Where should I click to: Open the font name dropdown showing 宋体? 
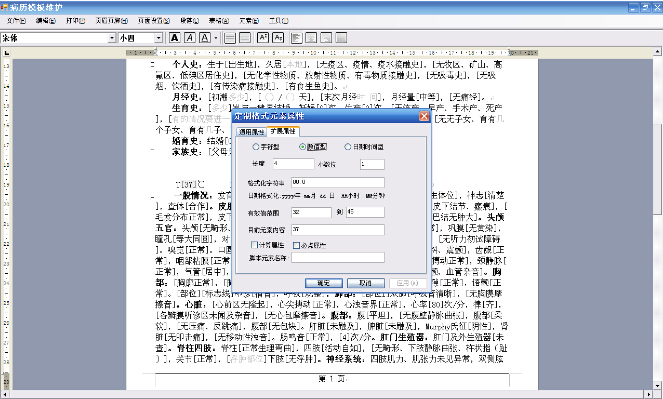(112, 38)
